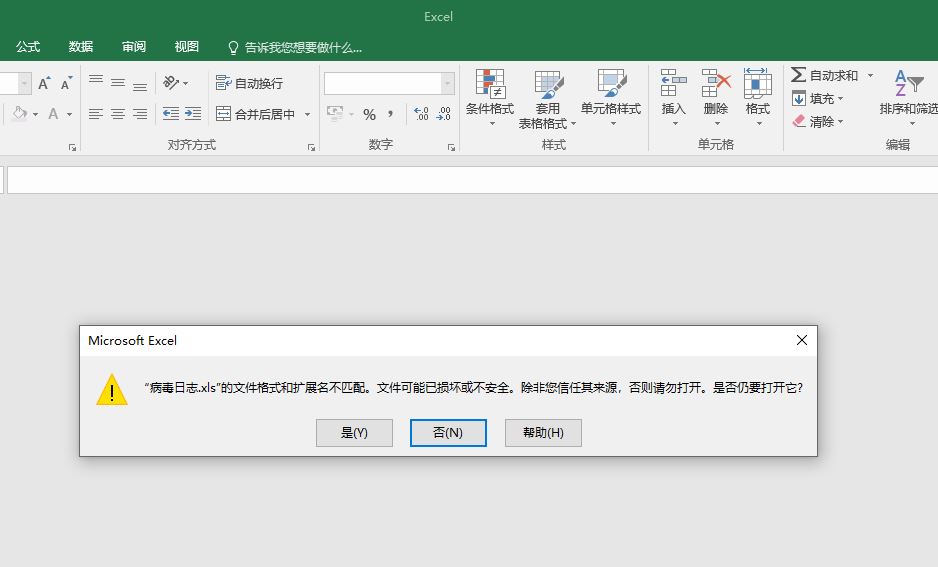Click 自动求和 AutoSum
The image size is (938, 567).
(824, 75)
